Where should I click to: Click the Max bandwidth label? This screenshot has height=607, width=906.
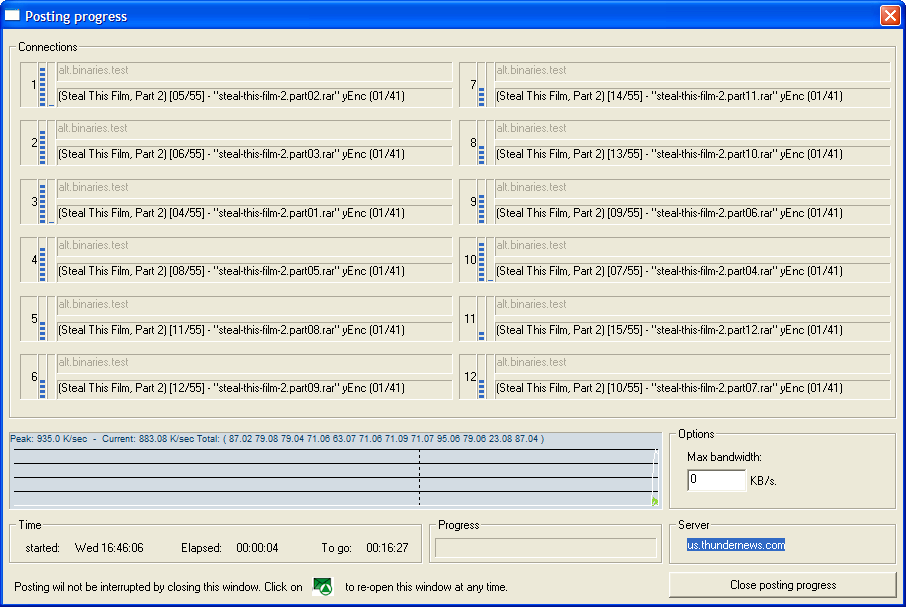click(725, 457)
